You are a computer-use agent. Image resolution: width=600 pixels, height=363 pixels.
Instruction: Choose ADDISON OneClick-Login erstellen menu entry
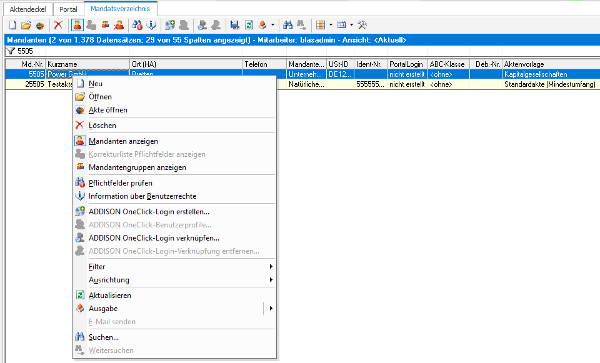point(174,212)
